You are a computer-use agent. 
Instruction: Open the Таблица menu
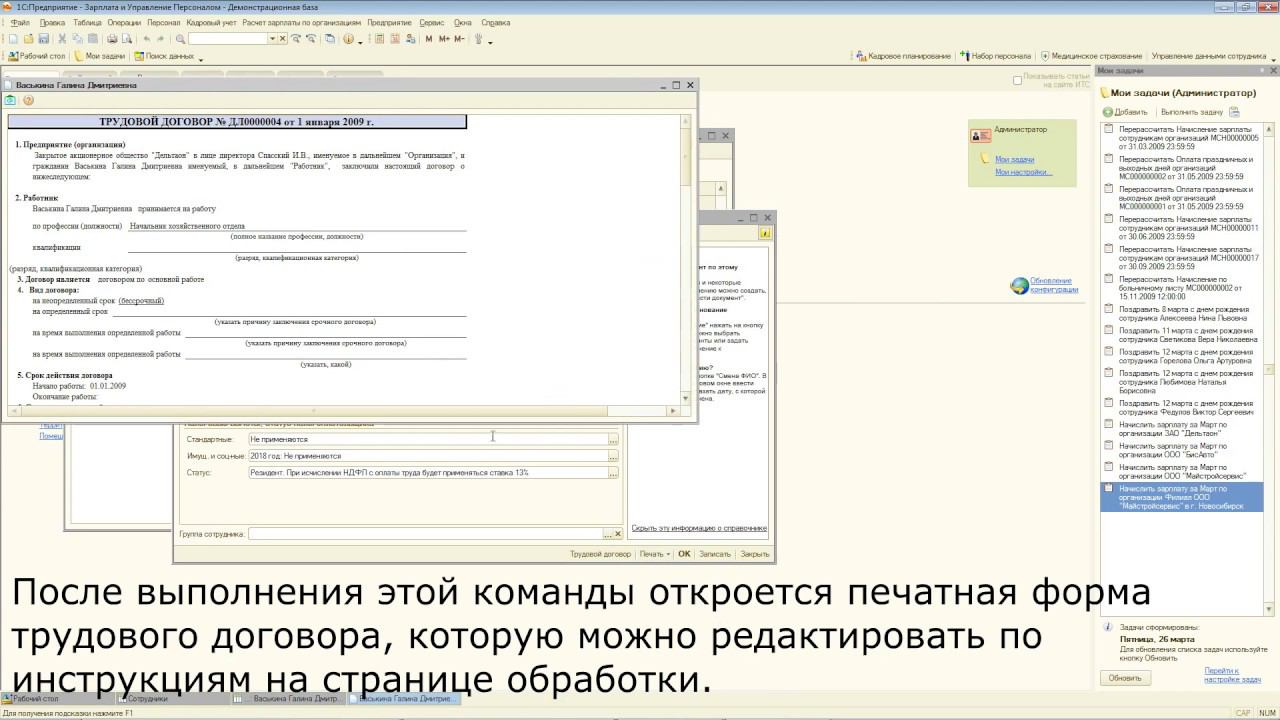click(87, 22)
